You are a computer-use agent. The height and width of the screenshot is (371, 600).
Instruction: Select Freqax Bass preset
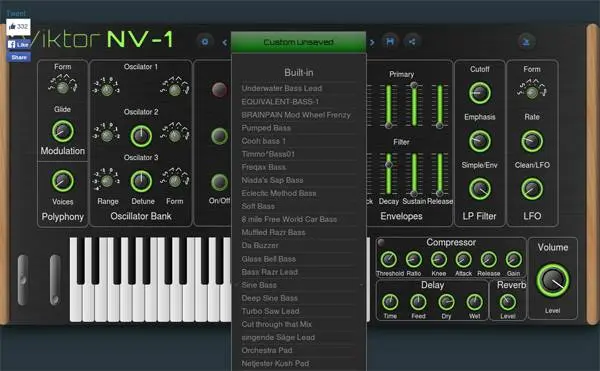pos(298,167)
